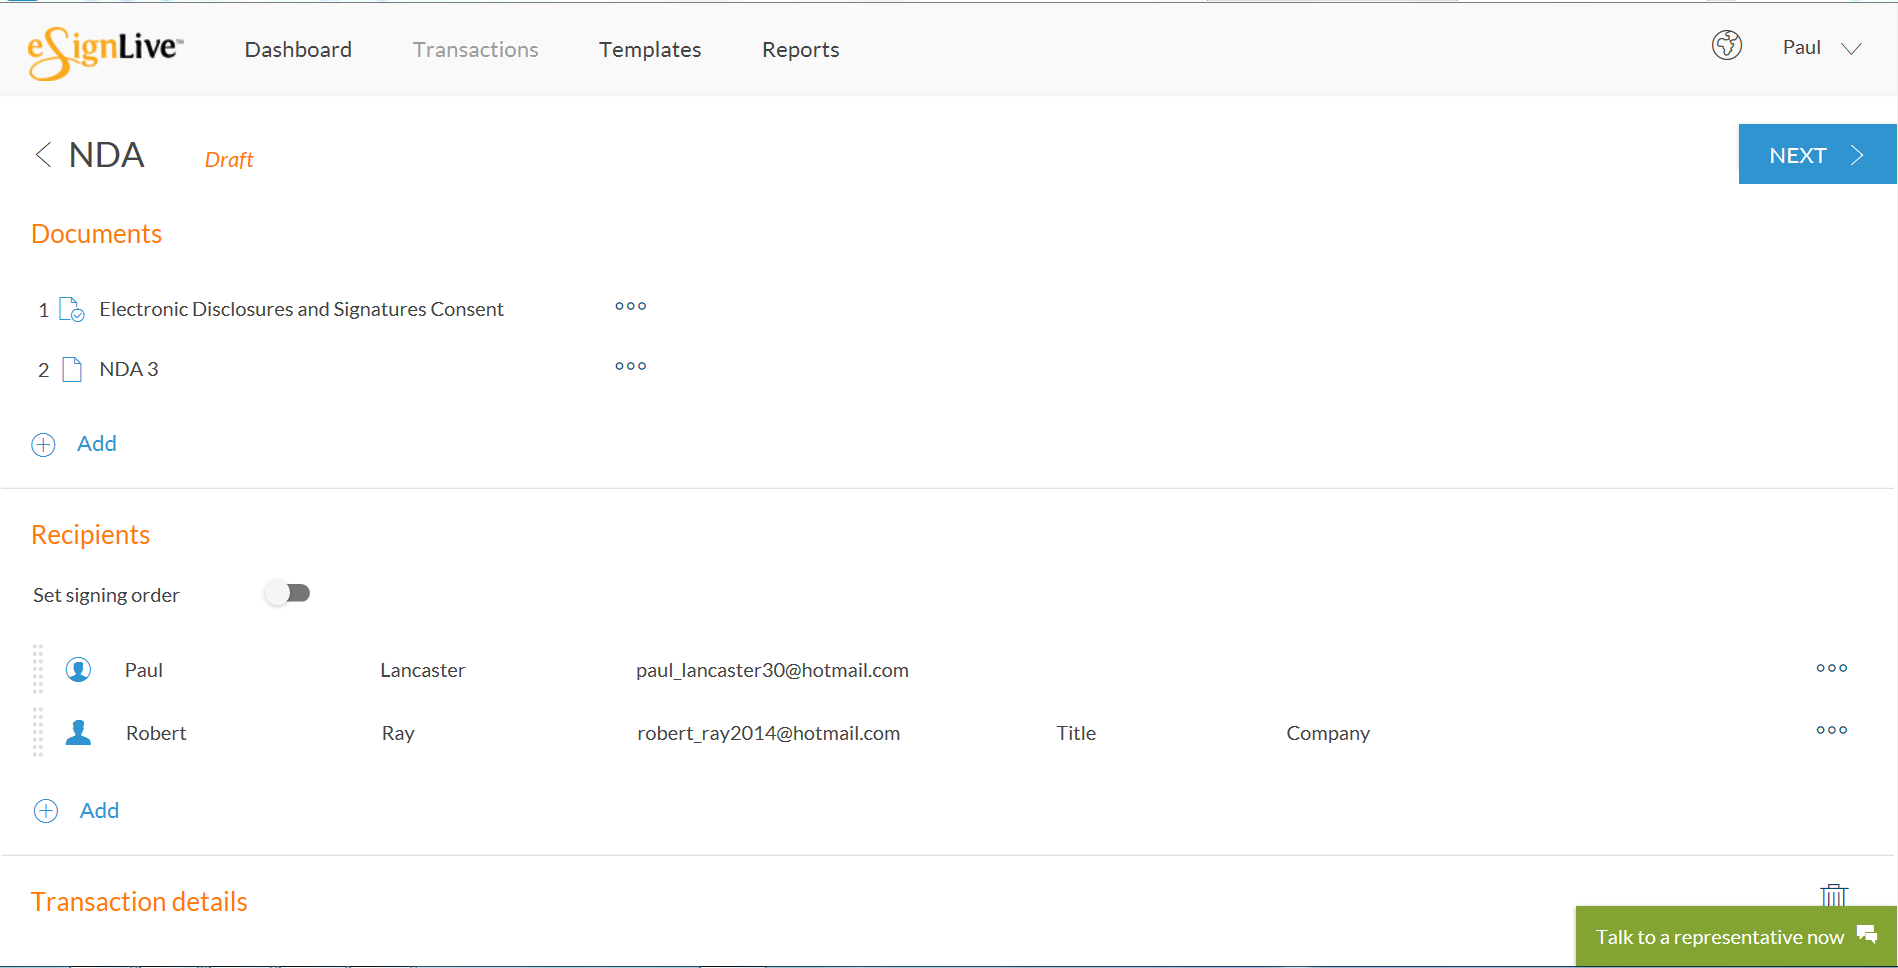The width and height of the screenshot is (1898, 968).
Task: Click Add under Documents
Action: [97, 443]
